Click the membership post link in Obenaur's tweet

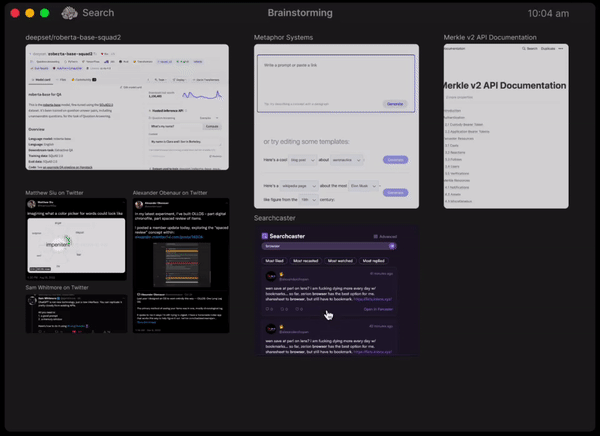pyautogui.click(x=169, y=237)
